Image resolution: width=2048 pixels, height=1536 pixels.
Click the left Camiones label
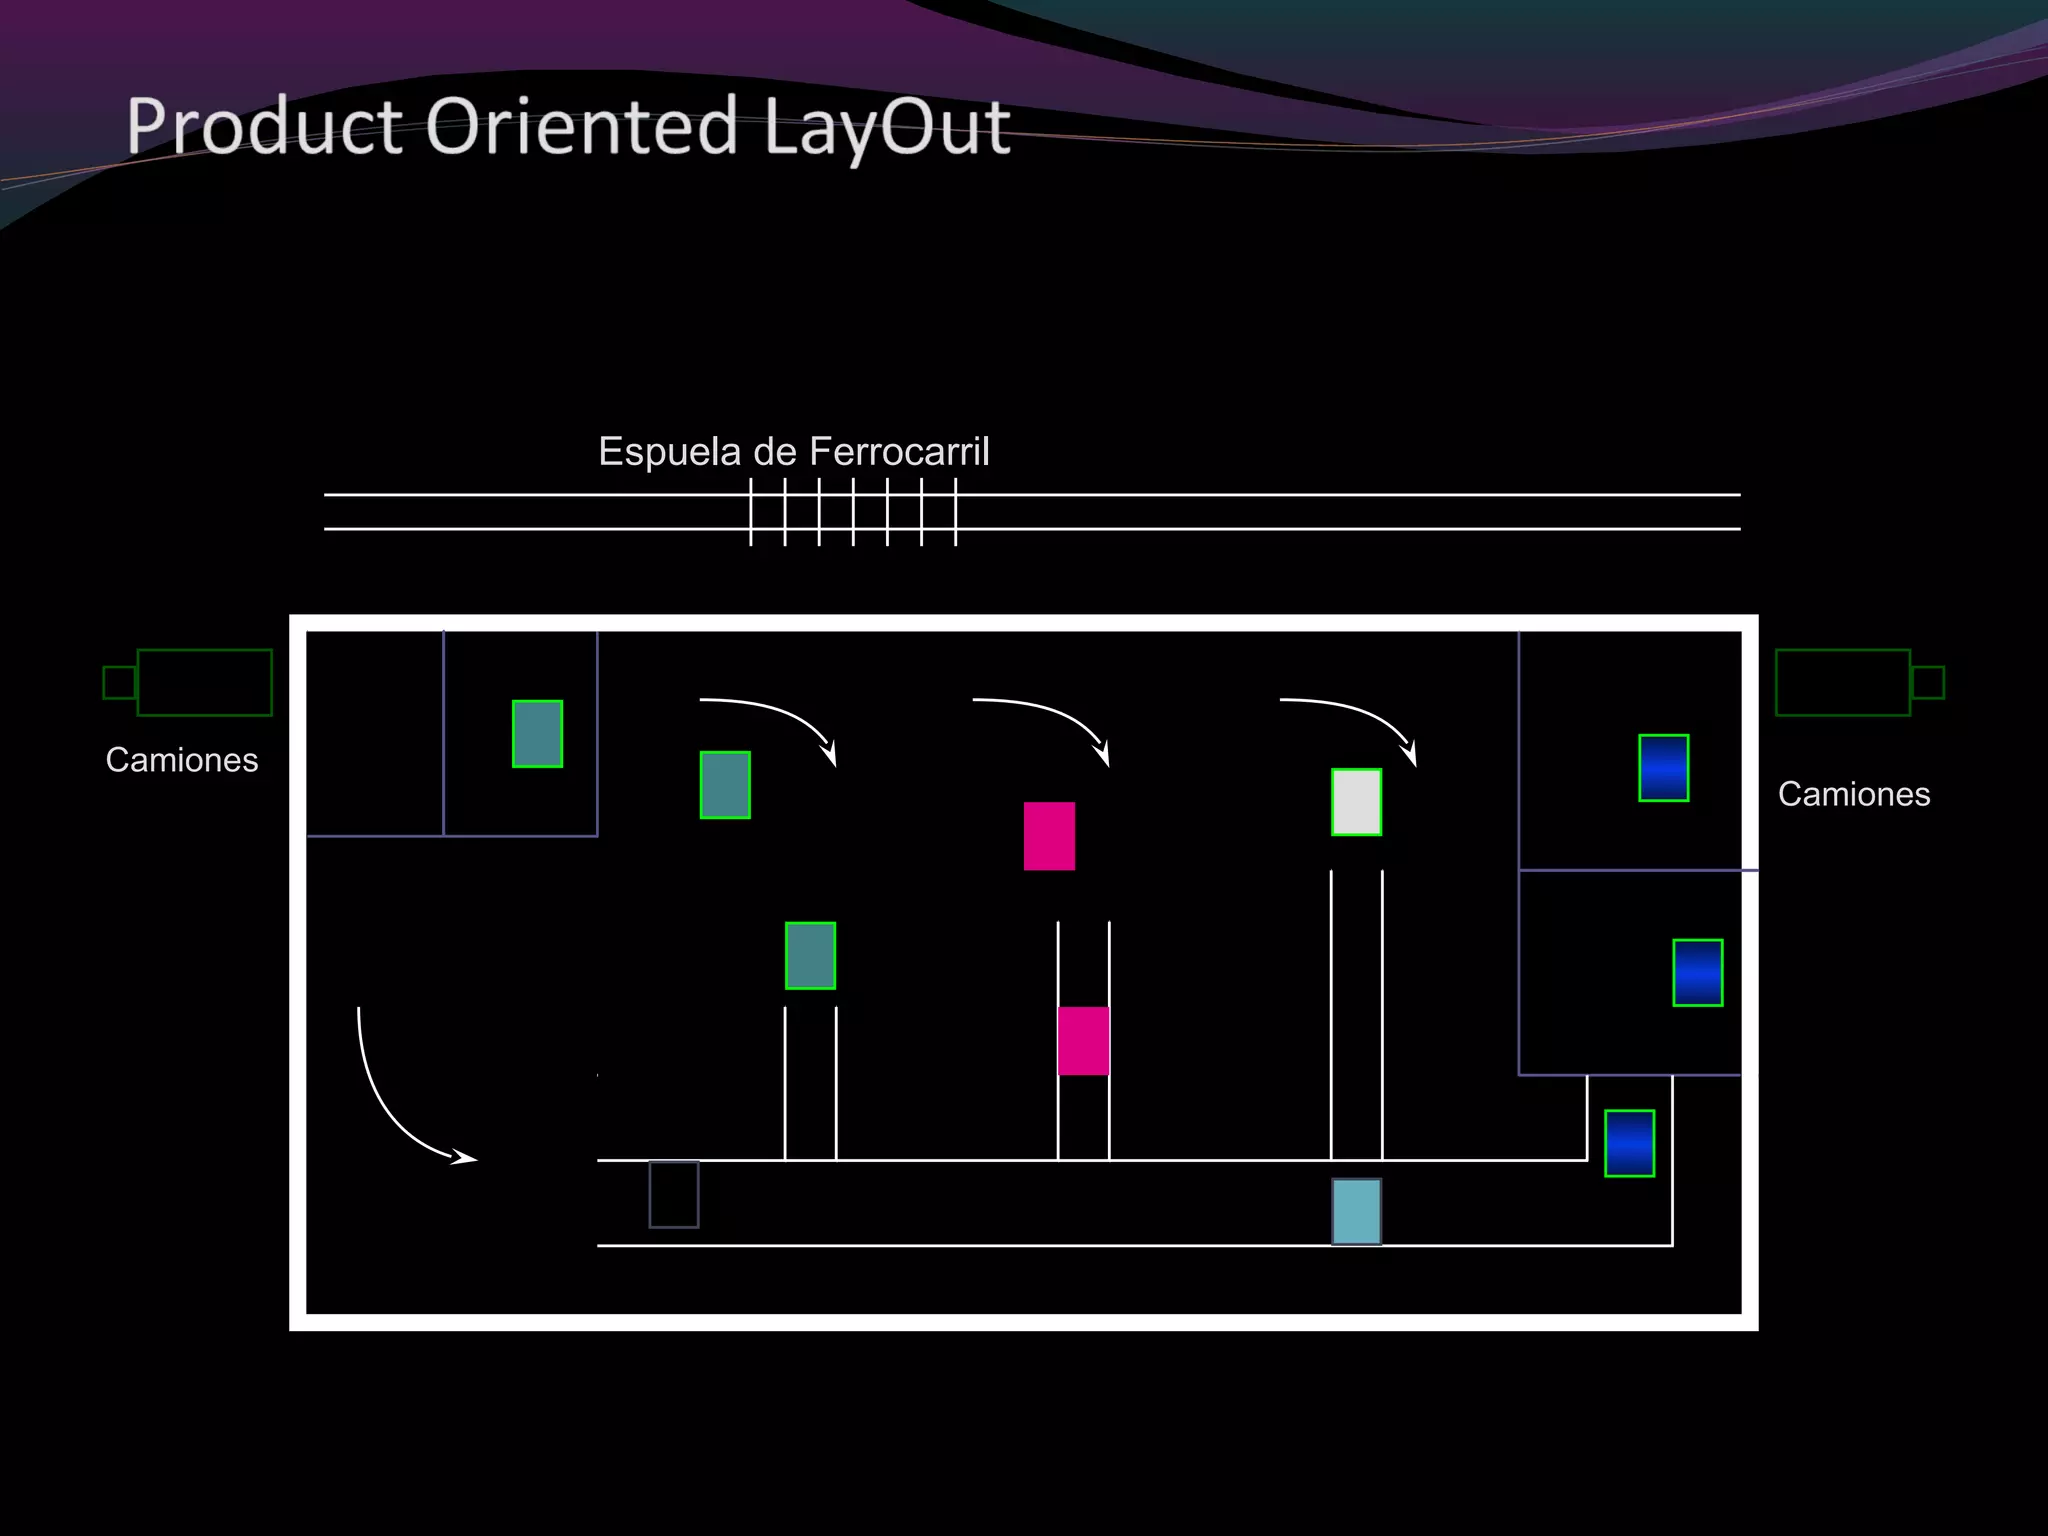(182, 760)
